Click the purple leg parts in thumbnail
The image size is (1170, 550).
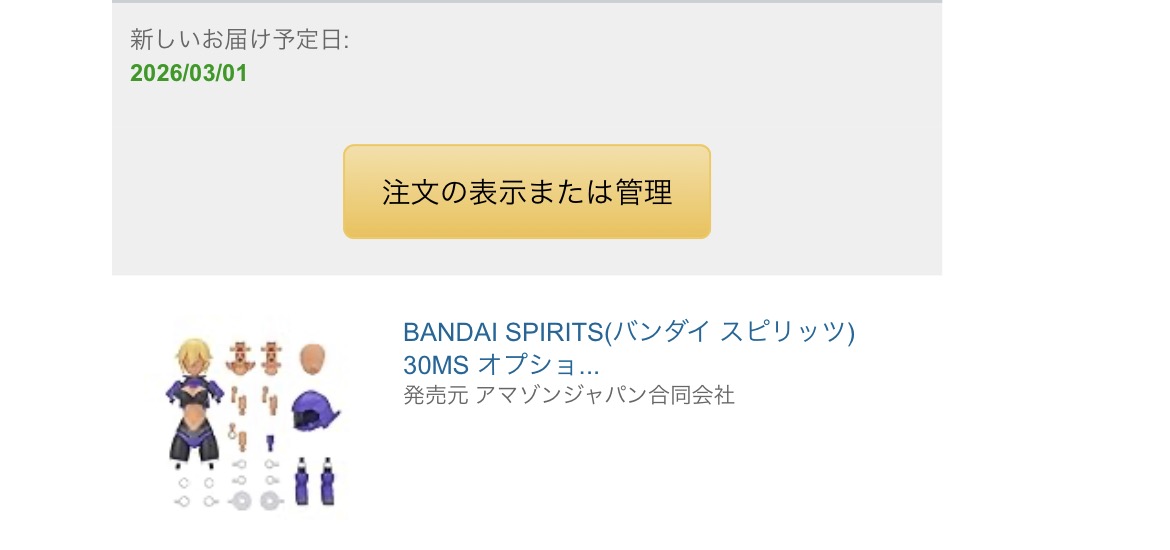coord(315,480)
